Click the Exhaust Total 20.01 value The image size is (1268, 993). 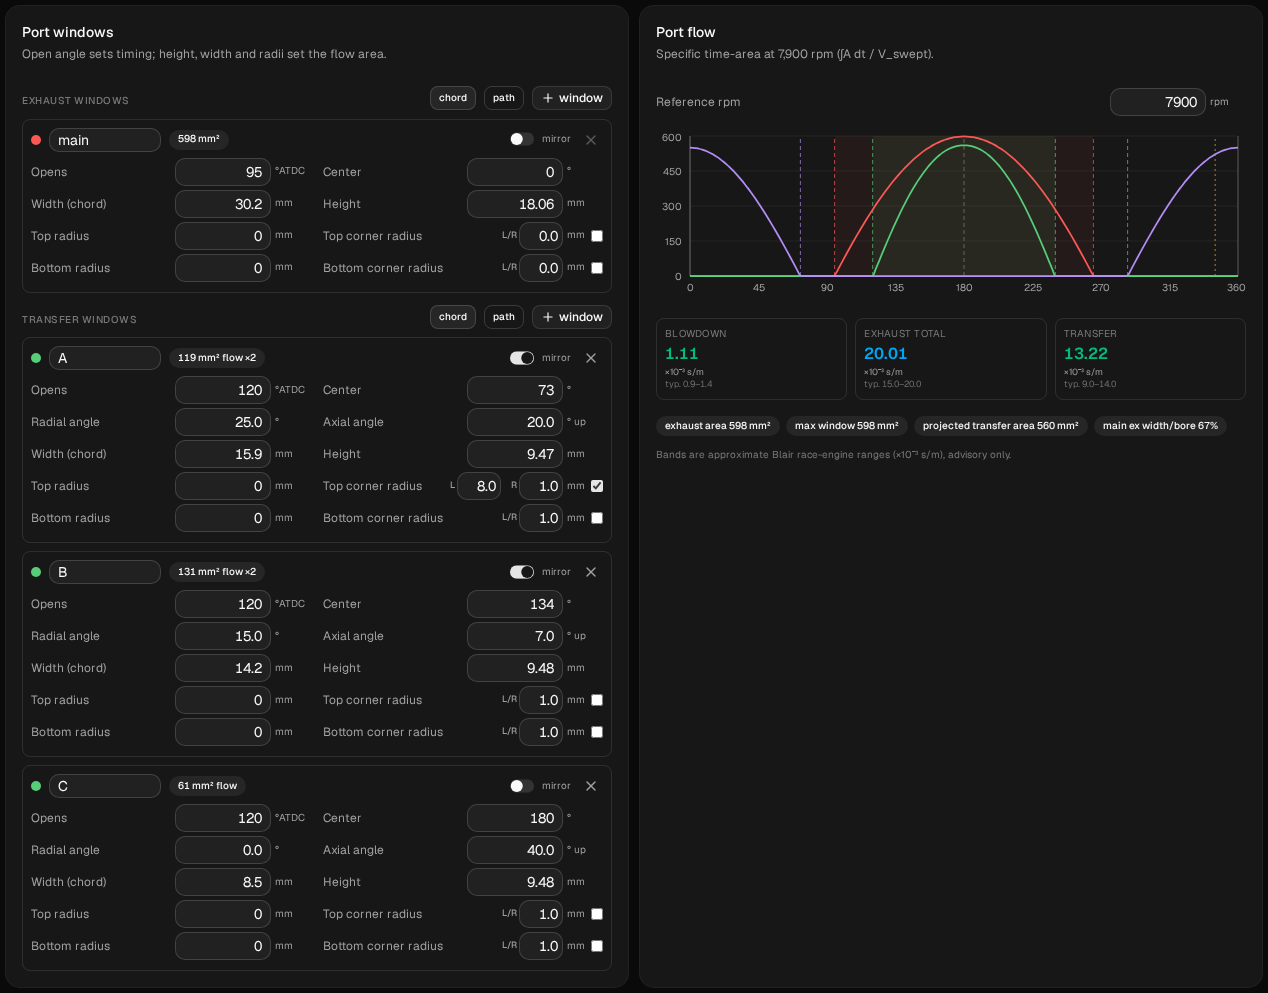point(885,354)
